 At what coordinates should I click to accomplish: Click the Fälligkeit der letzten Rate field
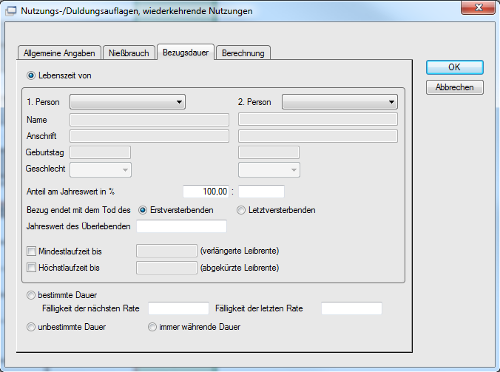pyautogui.click(x=352, y=308)
